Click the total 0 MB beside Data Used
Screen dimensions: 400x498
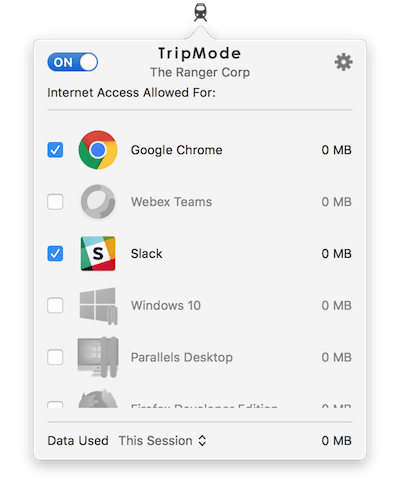pos(337,441)
